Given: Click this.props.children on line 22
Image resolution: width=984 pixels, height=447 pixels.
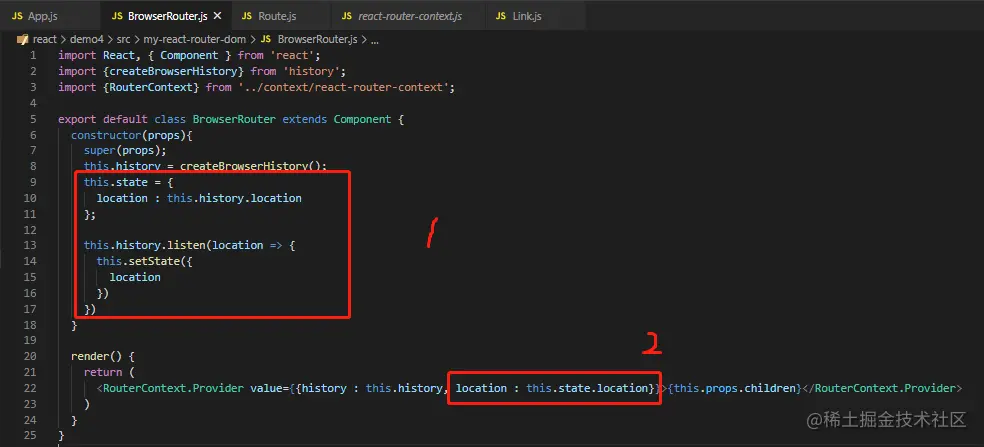Looking at the screenshot, I should point(736,388).
